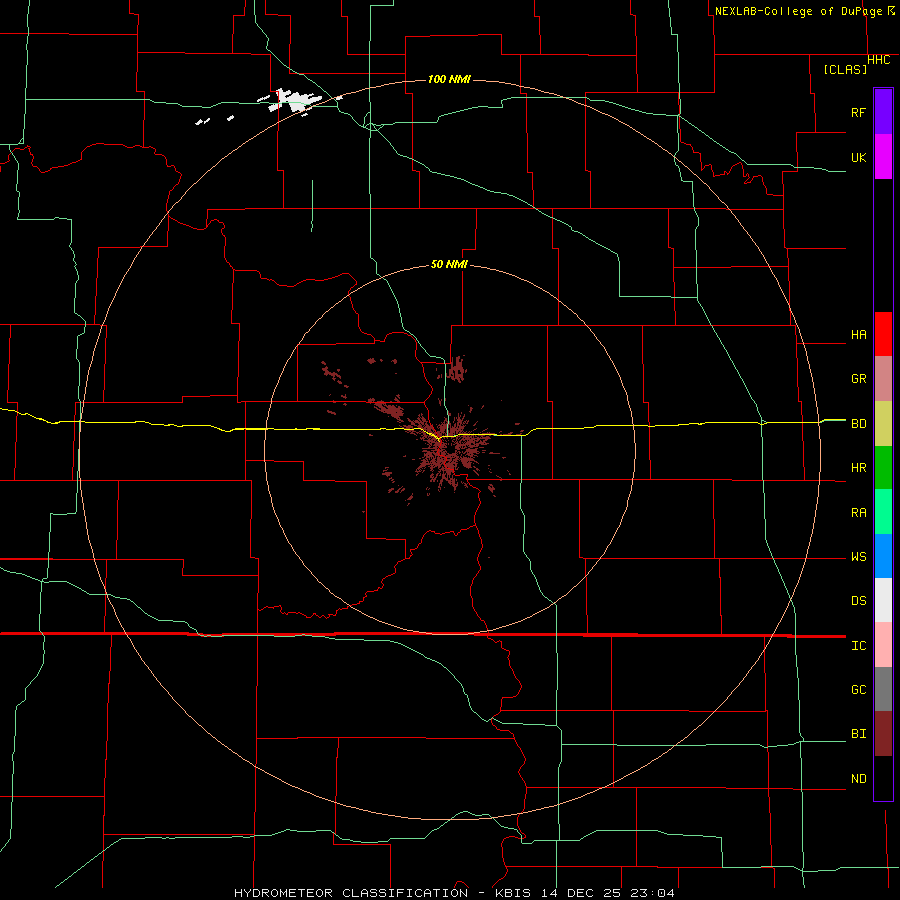Click the IC legend label

tap(858, 646)
